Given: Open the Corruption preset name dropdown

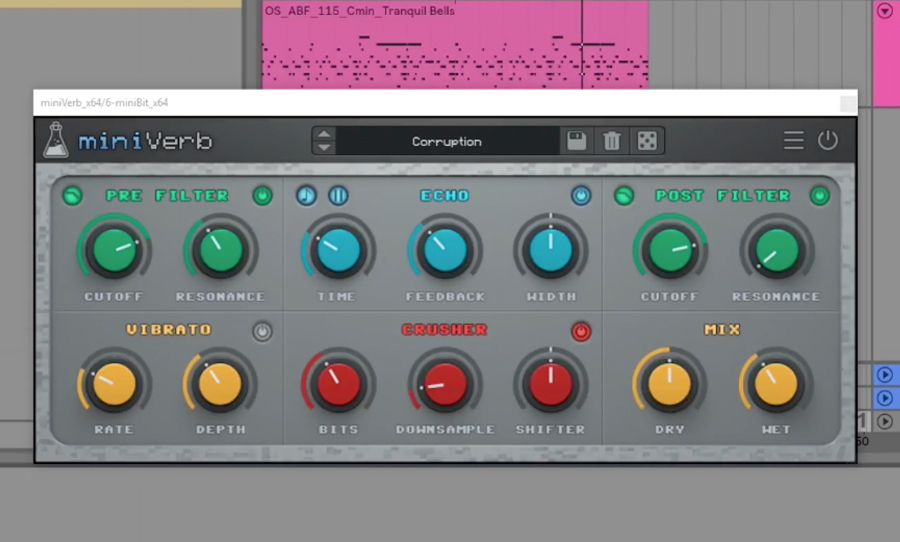Looking at the screenshot, I should pos(447,141).
